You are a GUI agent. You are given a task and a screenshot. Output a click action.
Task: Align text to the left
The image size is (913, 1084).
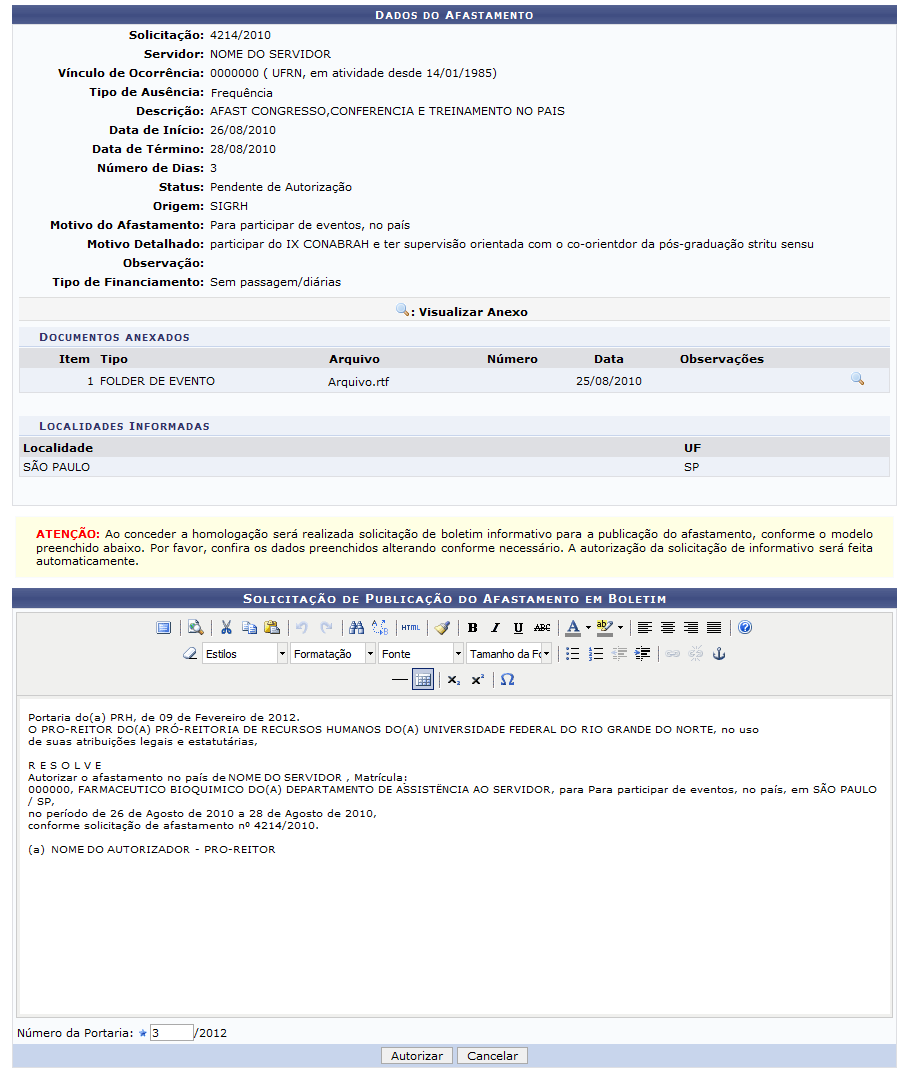(x=645, y=628)
